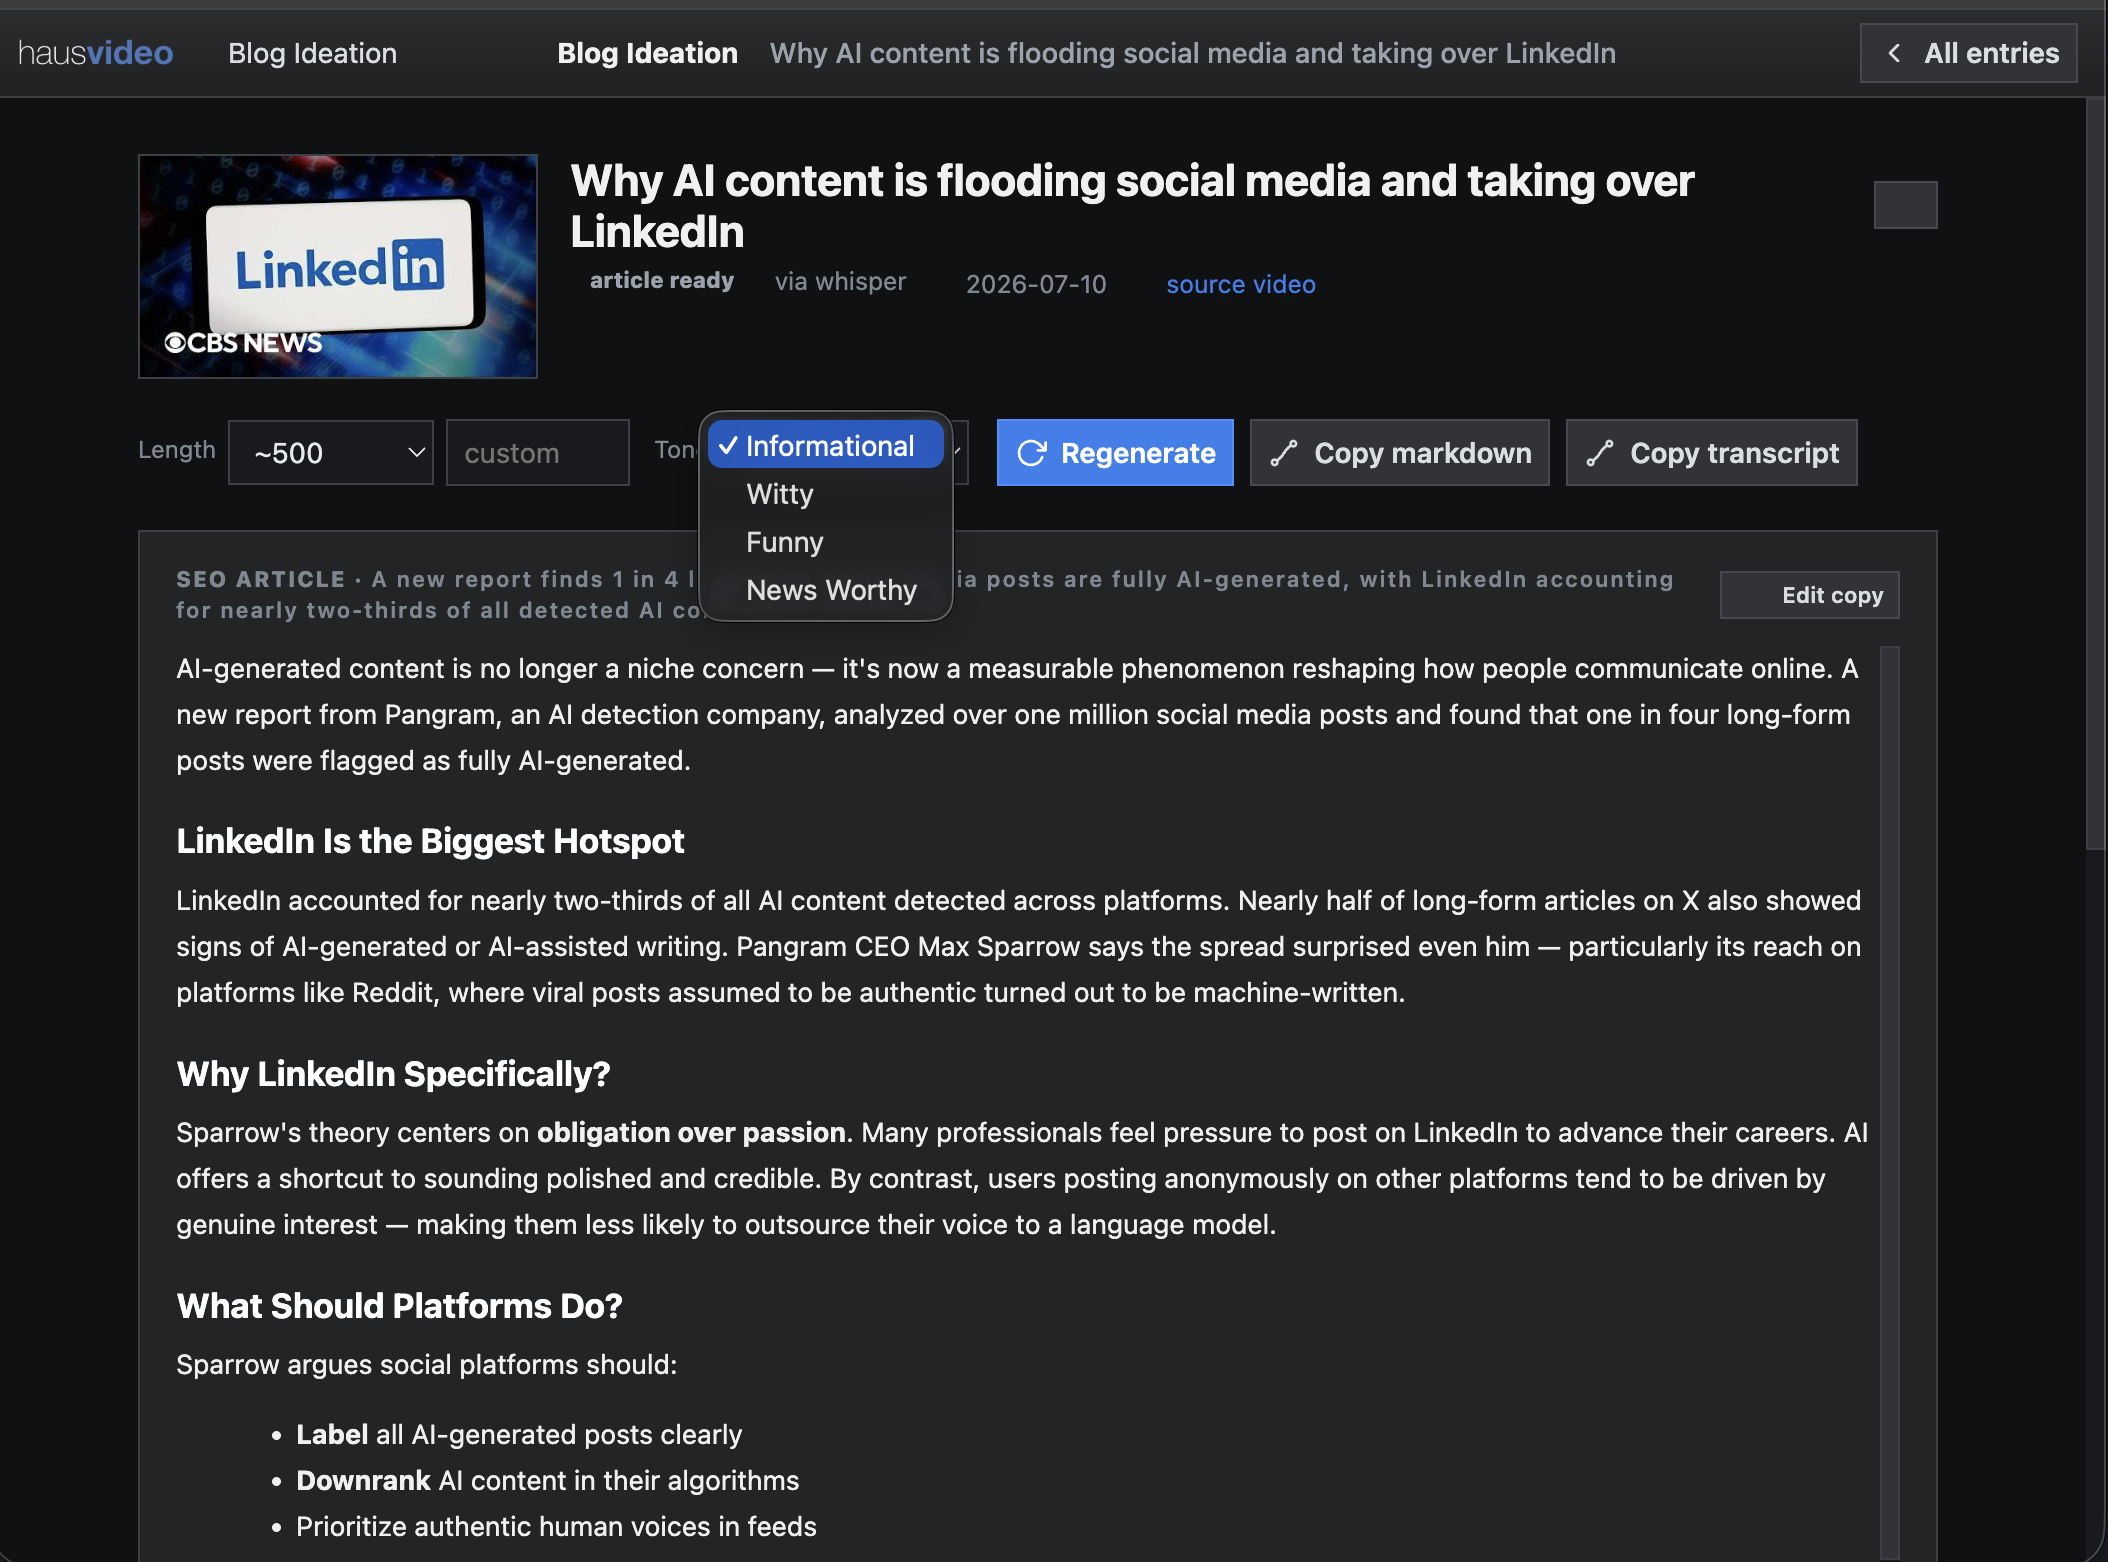Click the article ready status label
2108x1562 pixels.
pos(662,280)
